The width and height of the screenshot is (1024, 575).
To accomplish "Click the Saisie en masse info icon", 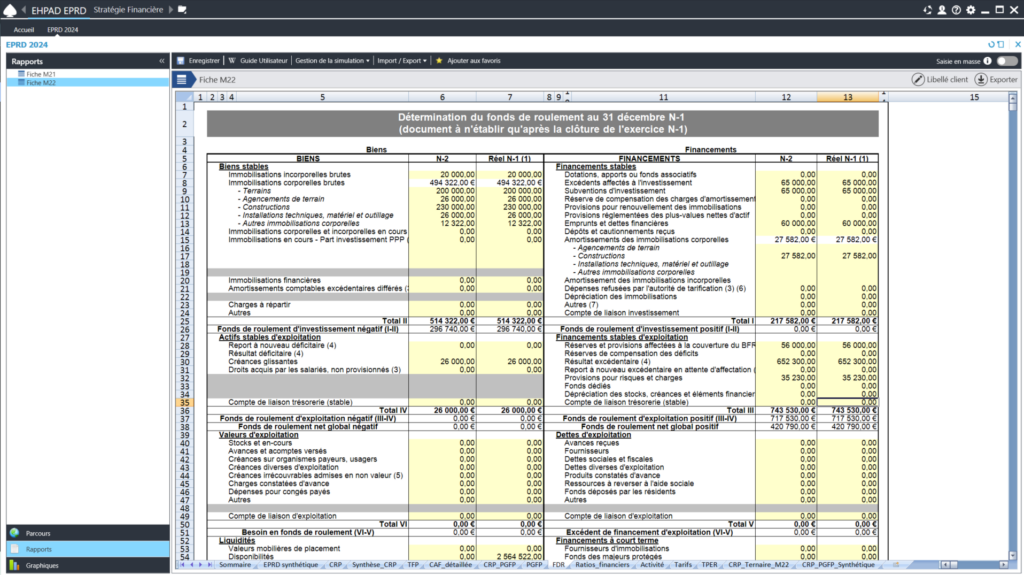I will (x=987, y=61).
